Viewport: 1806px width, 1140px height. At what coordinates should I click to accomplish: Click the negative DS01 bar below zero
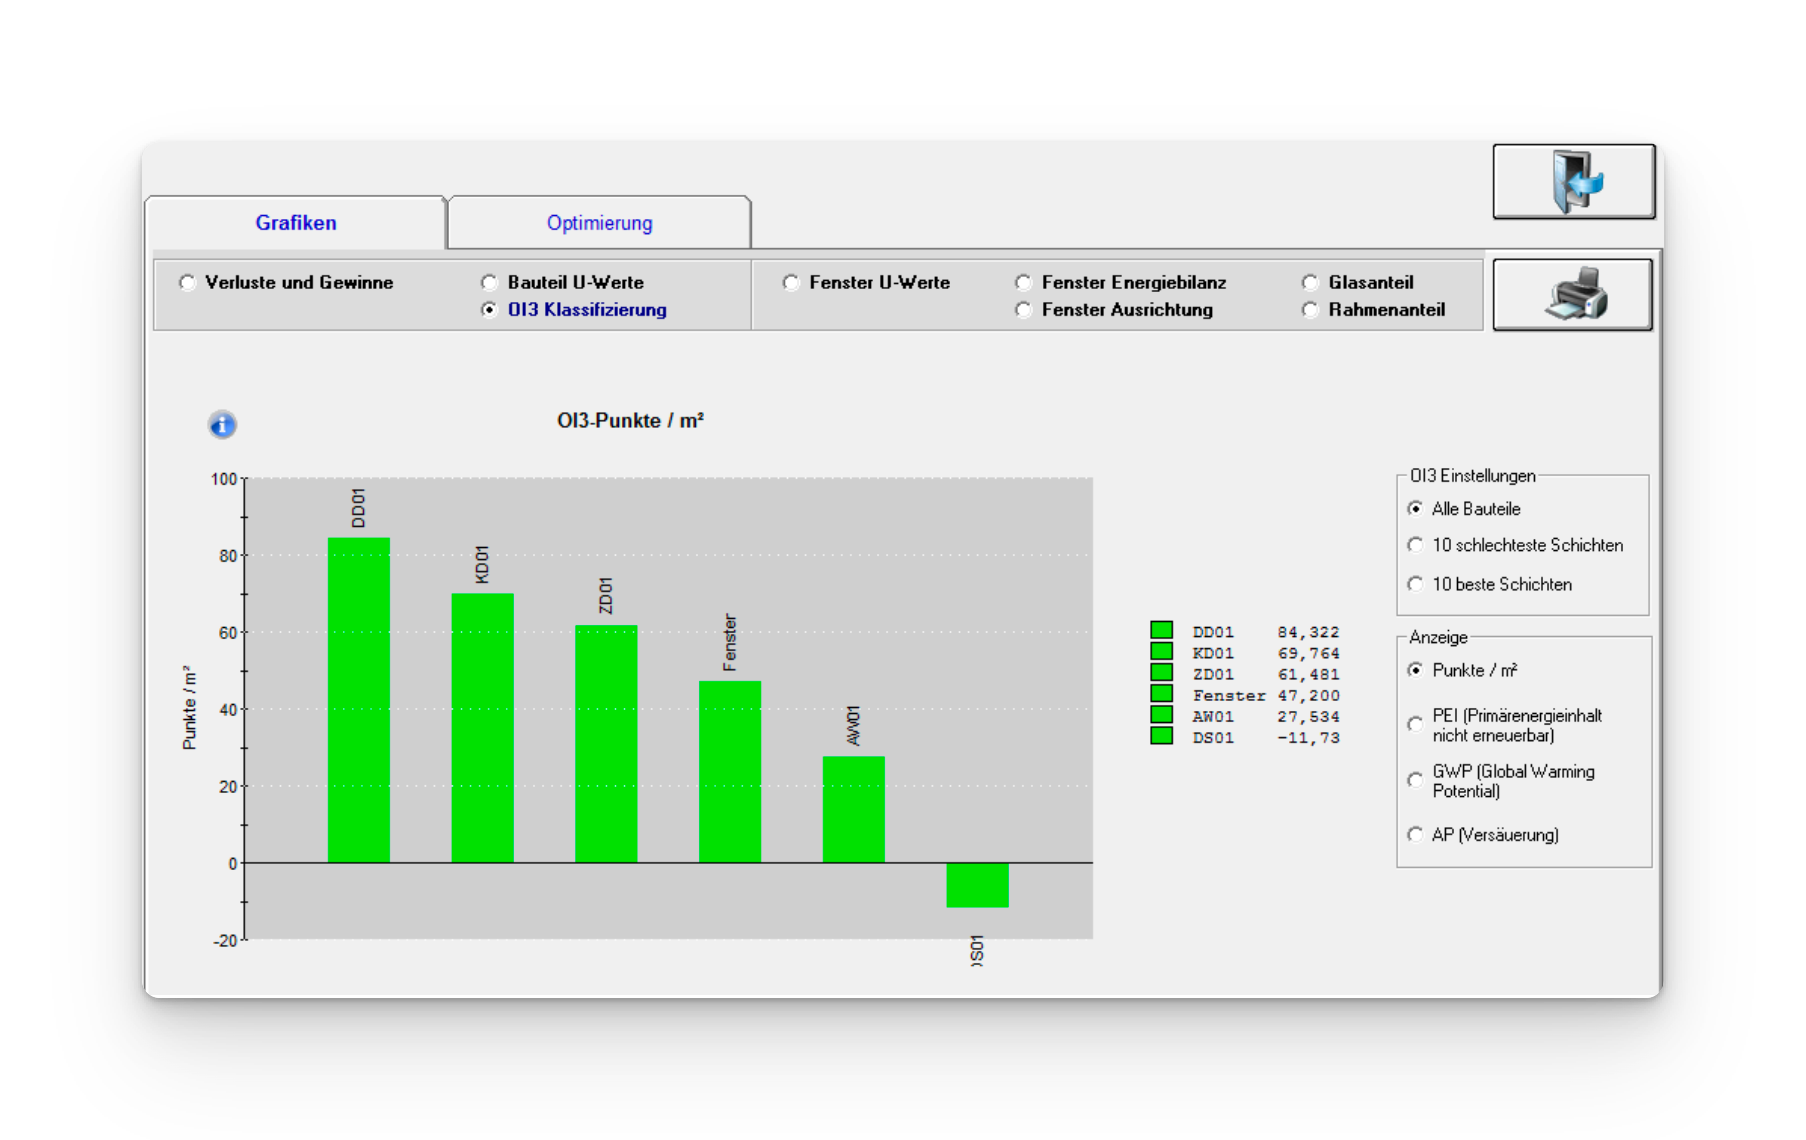click(x=977, y=885)
